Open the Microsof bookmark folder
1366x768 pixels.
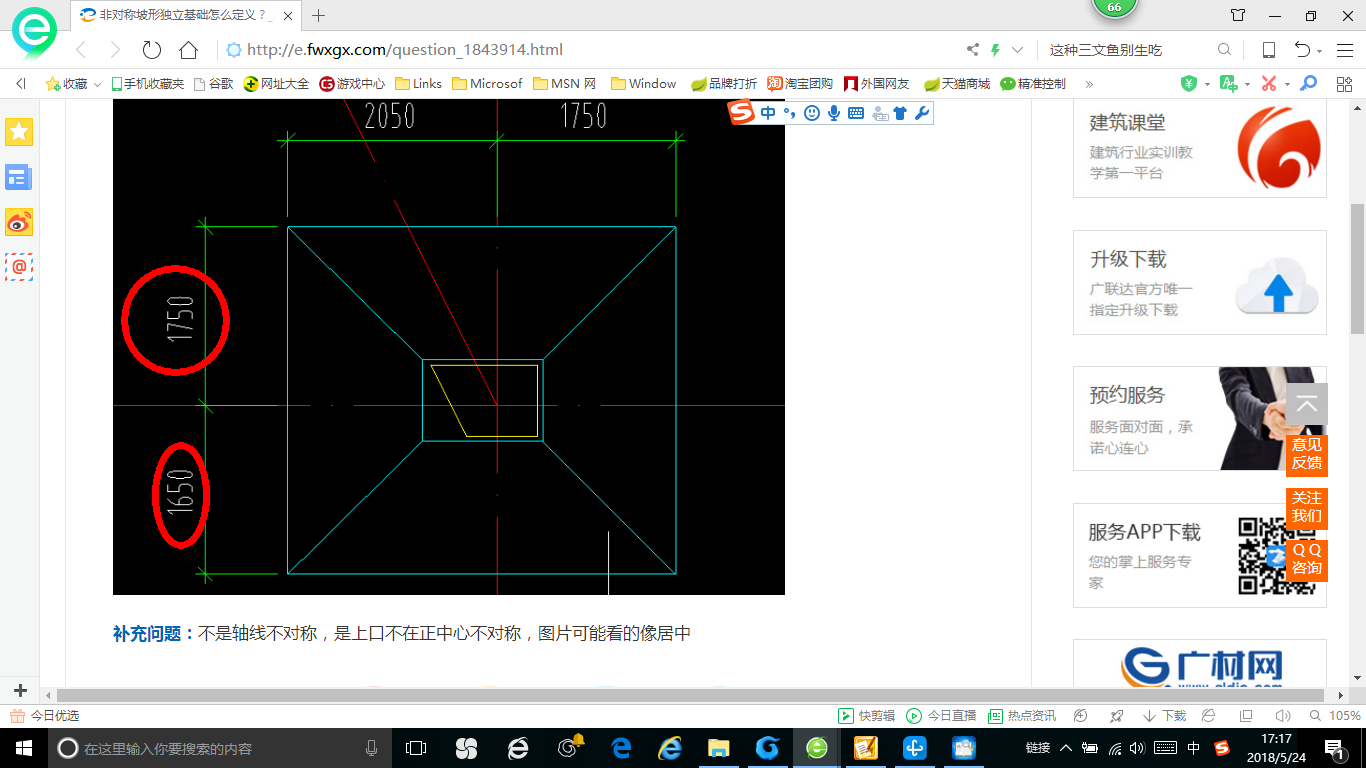click(488, 84)
